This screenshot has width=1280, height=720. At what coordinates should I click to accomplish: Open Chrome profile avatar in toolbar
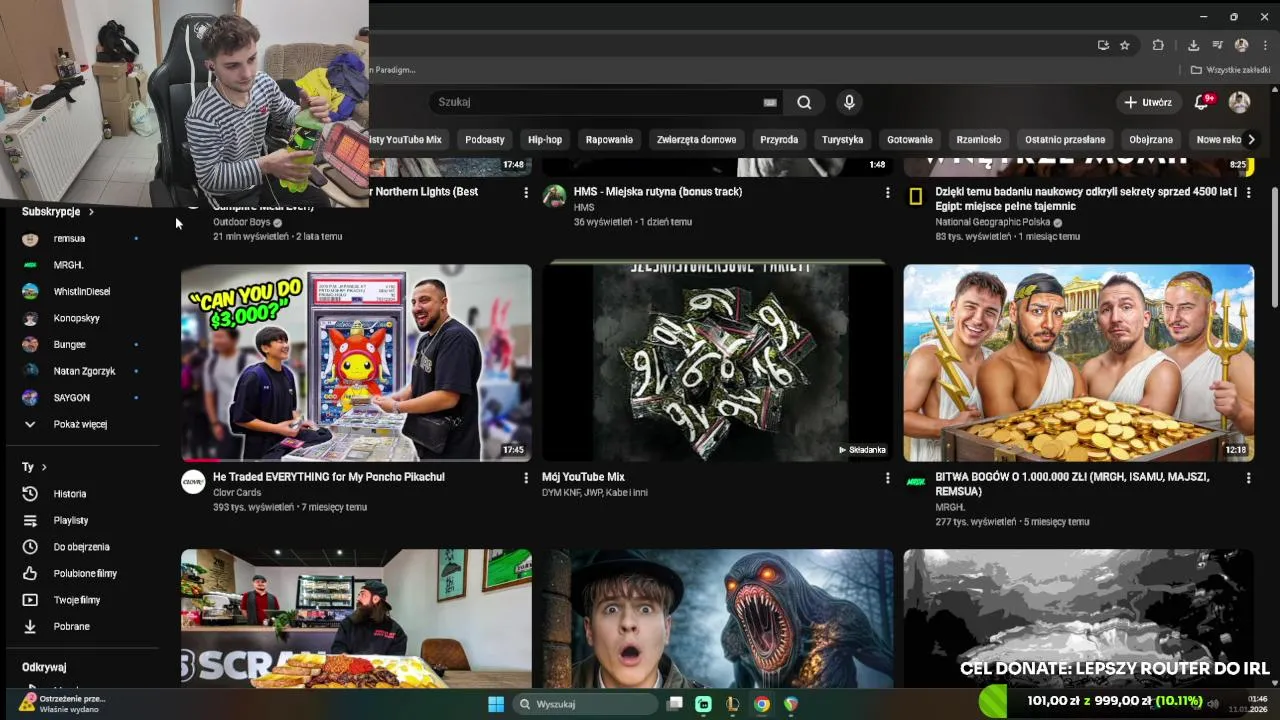(1241, 45)
